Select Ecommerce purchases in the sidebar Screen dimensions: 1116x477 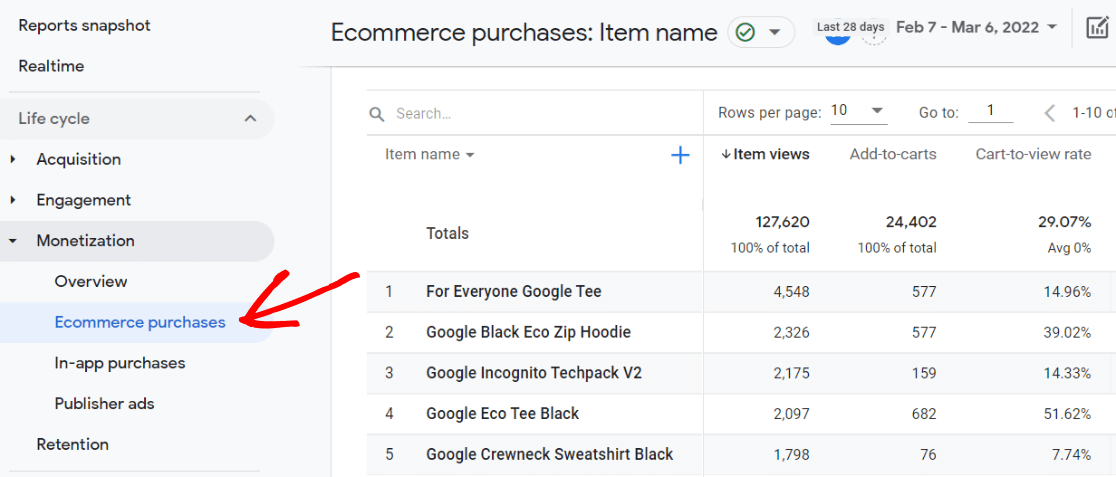140,323
